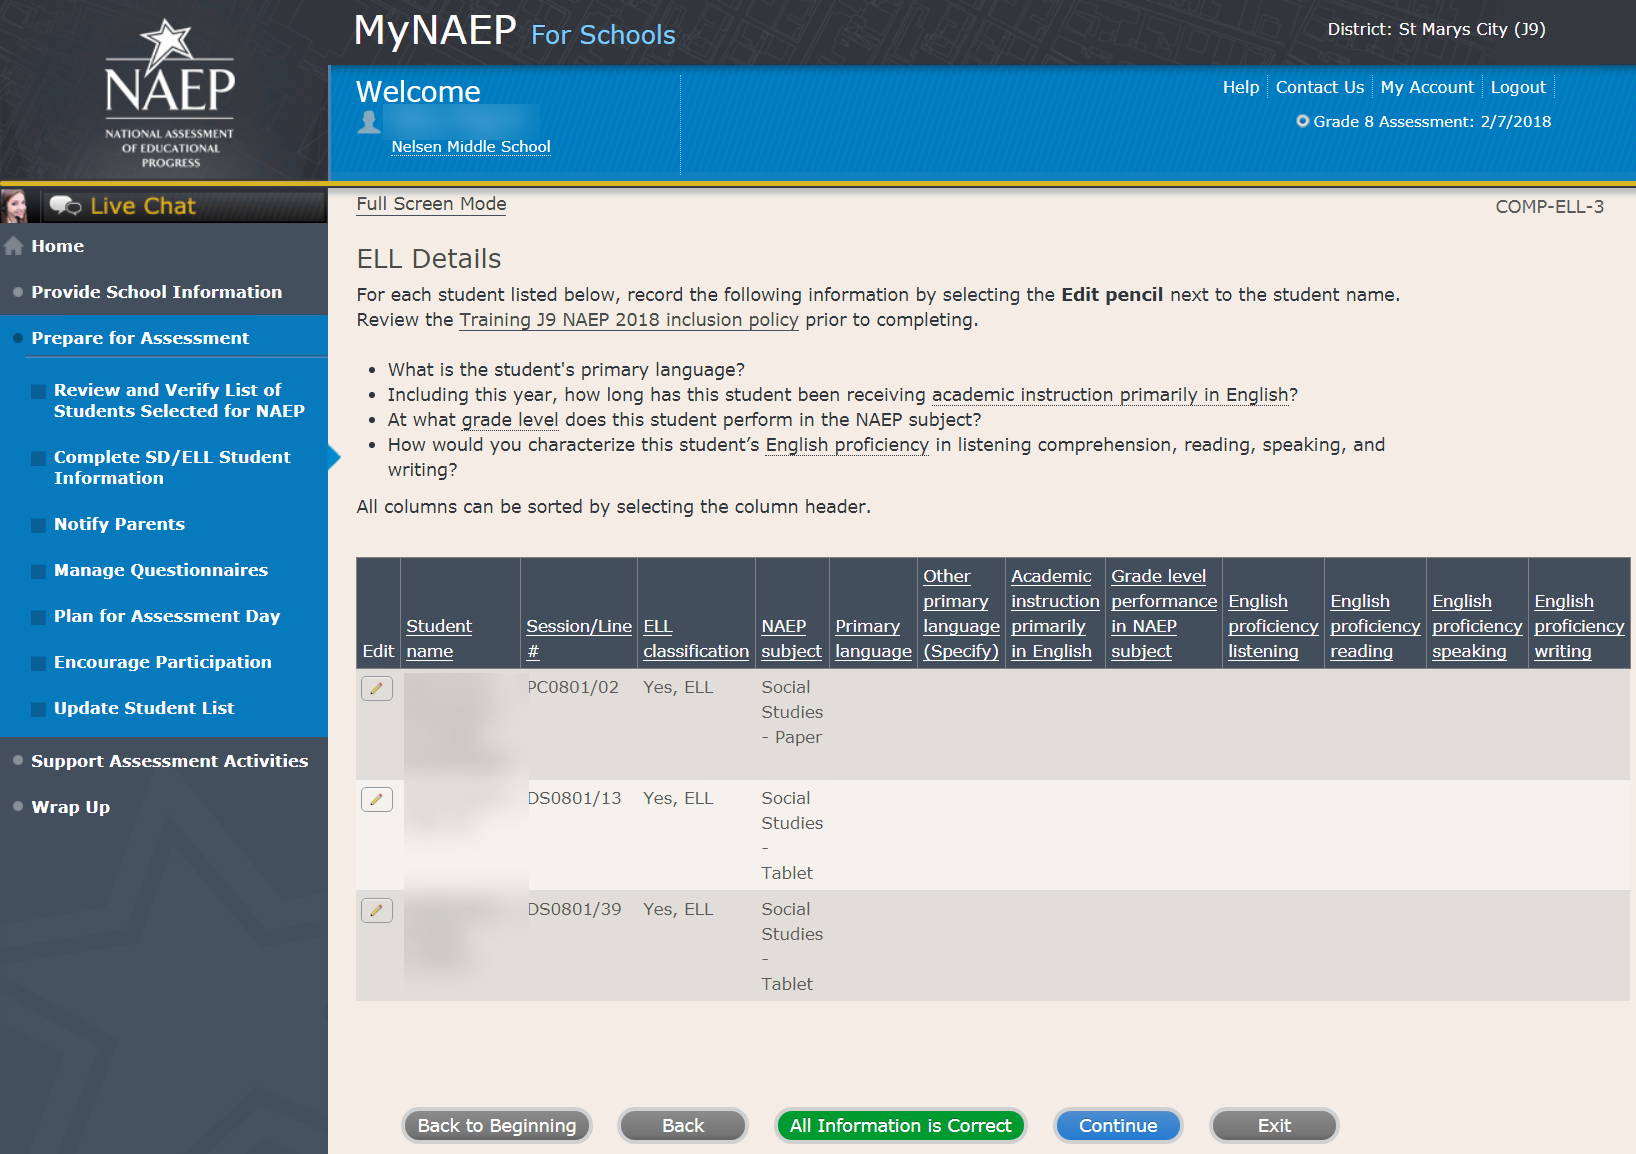Open Update Student List
The image size is (1636, 1154).
pos(144,708)
